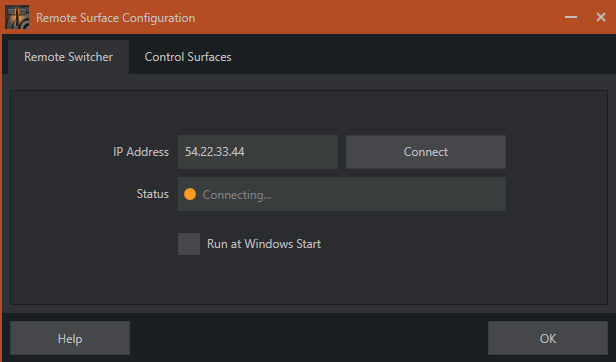Enable the Run at Windows Start checkbox
The image size is (616, 362).
pos(189,244)
